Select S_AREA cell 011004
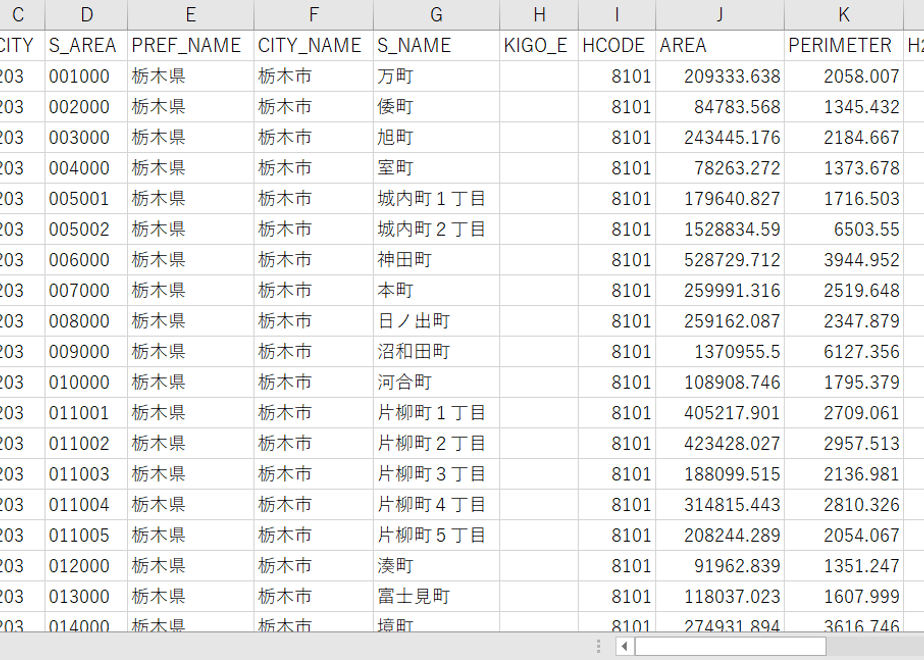 point(86,504)
